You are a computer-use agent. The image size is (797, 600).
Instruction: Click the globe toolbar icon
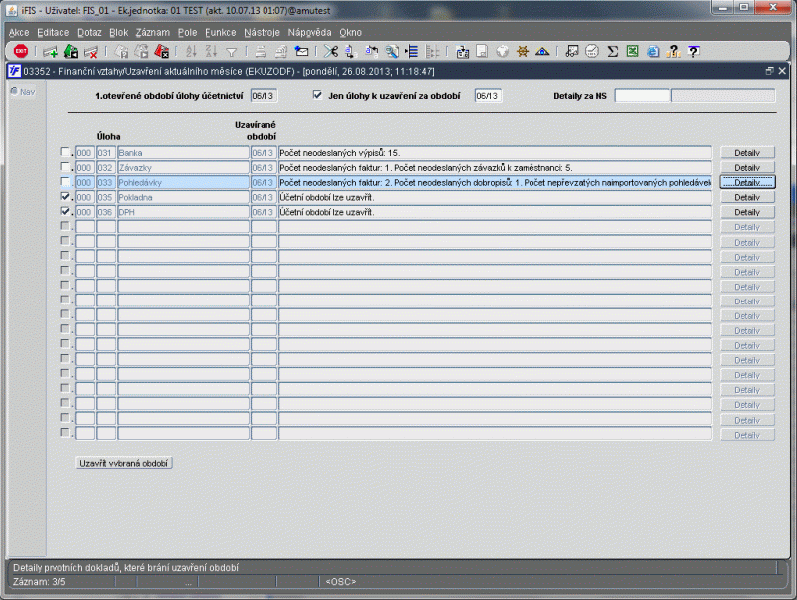coord(502,51)
